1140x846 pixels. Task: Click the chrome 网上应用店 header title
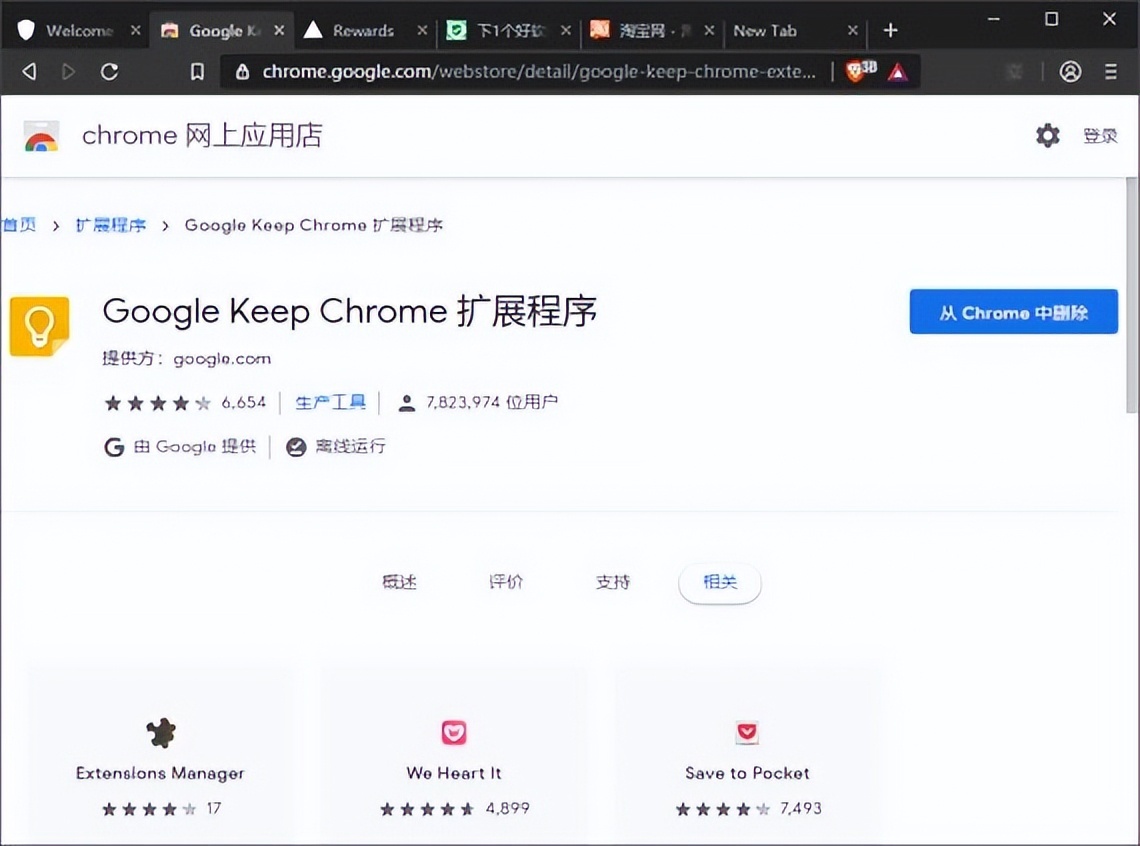click(x=202, y=136)
